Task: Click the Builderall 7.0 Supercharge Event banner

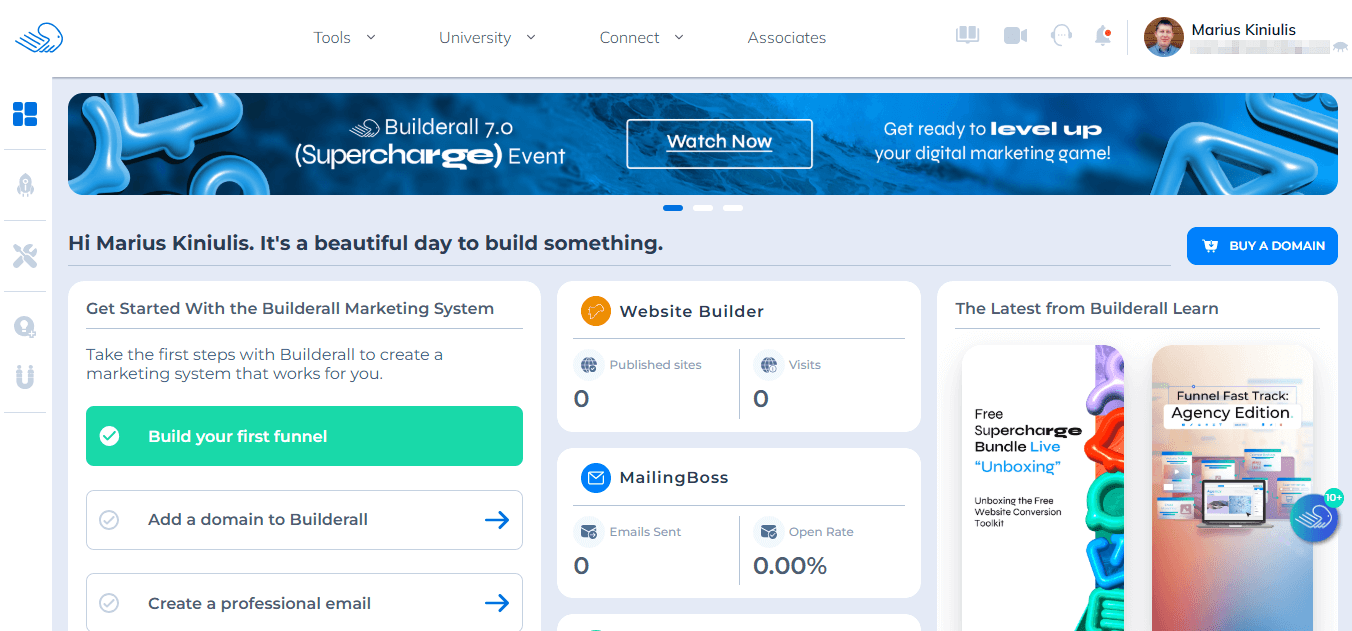Action: click(703, 144)
